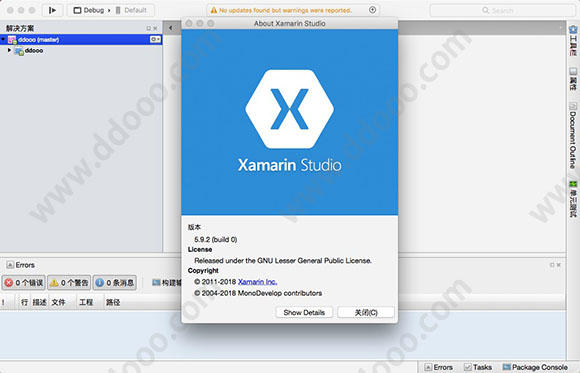Image resolution: width=580 pixels, height=373 pixels.
Task: Click the About dialog red close button
Action: pos(189,23)
